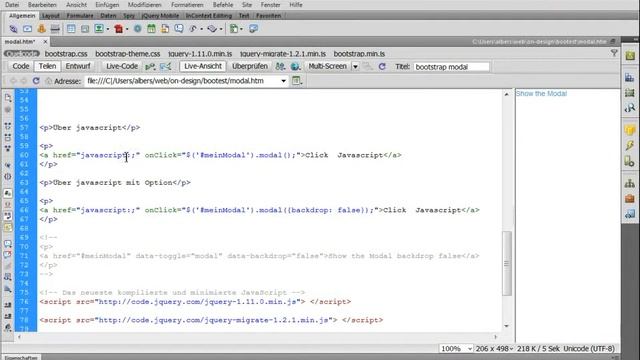Click the insert date calendar icon
Image resolution: width=640 pixels, height=360 pixels.
click(x=151, y=29)
